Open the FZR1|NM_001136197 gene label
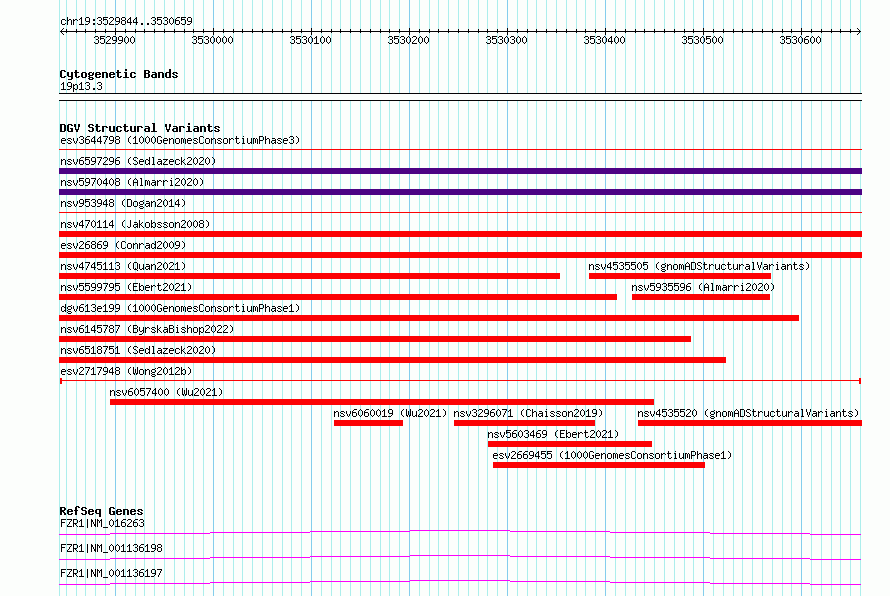 pyautogui.click(x=111, y=573)
